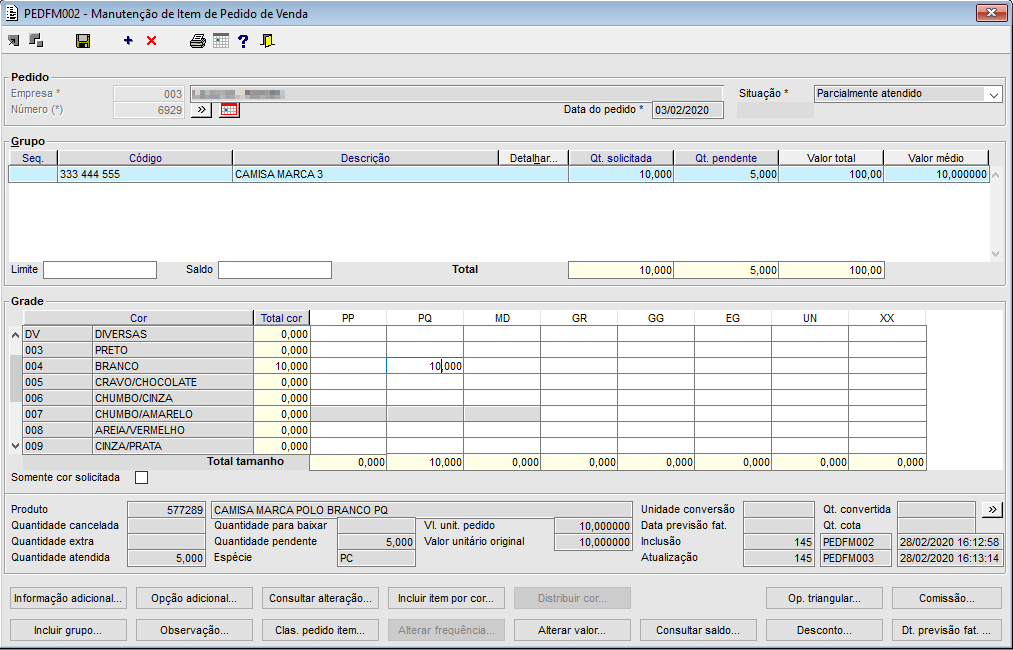
Task: Click the Limite input field
Action: 100,270
